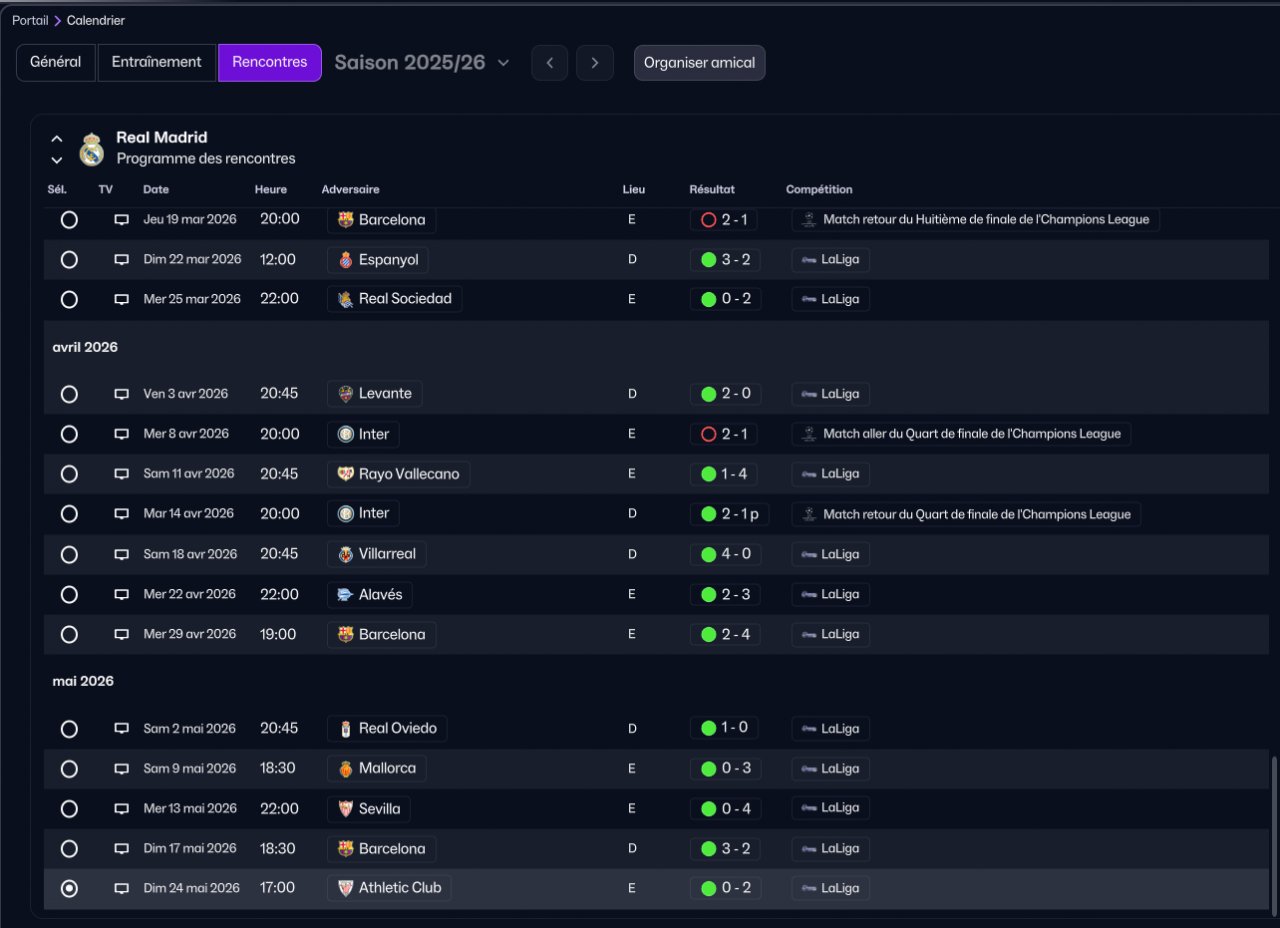Click the Real Madrid club crest
Screen dimensions: 1280x928
coord(92,148)
